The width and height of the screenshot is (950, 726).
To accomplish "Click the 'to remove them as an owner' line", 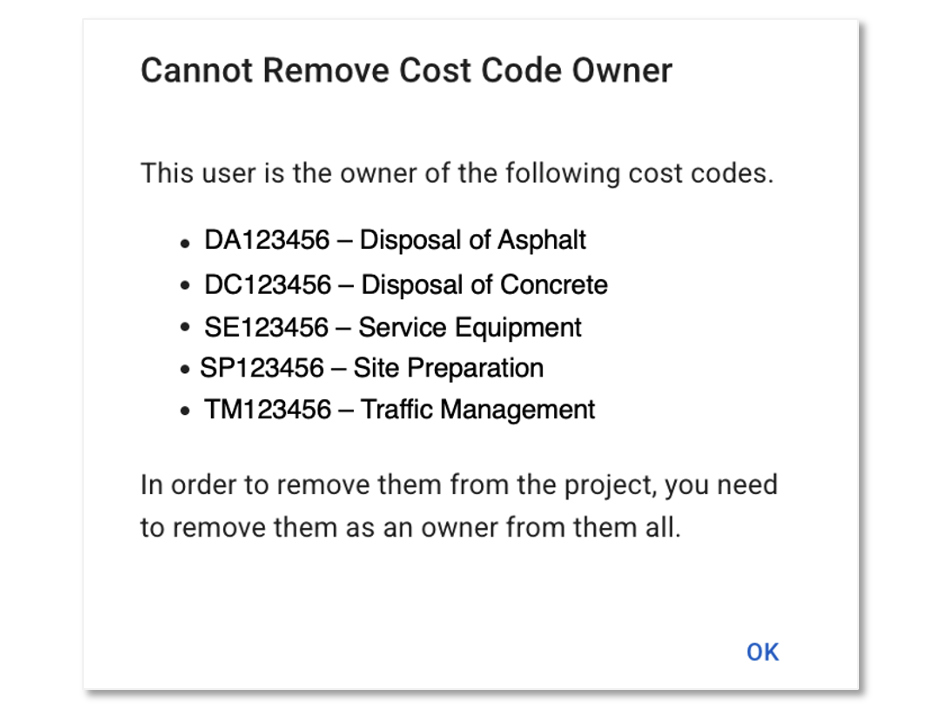I will click(x=410, y=528).
